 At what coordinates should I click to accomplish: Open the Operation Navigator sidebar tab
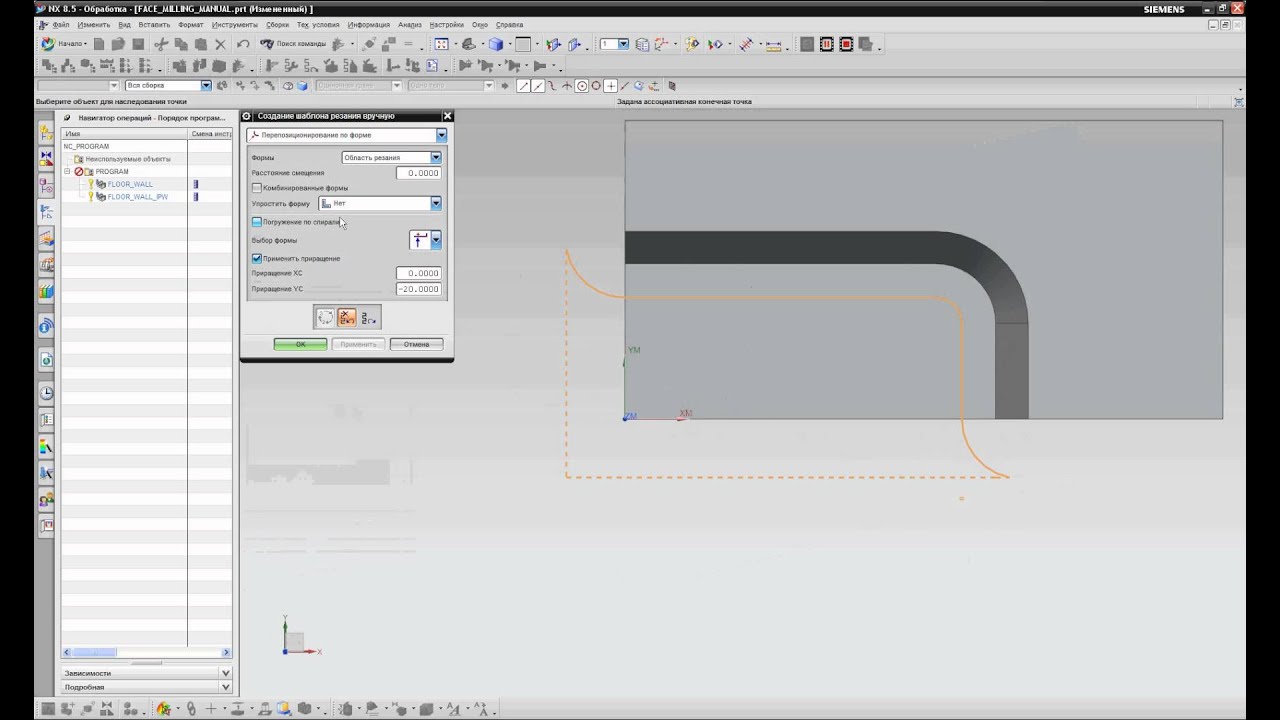(x=46, y=212)
